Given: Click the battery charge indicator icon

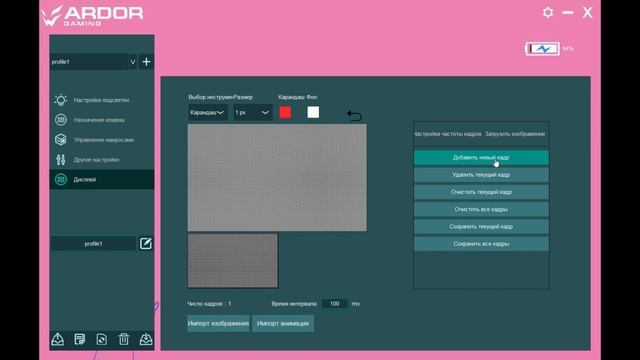Looking at the screenshot, I should pyautogui.click(x=542, y=49).
